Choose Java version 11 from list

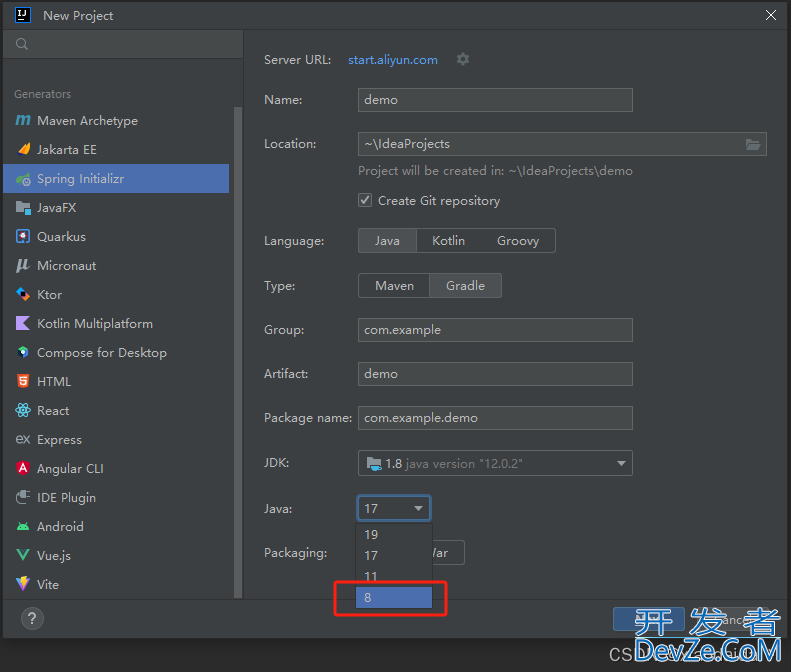coord(394,576)
